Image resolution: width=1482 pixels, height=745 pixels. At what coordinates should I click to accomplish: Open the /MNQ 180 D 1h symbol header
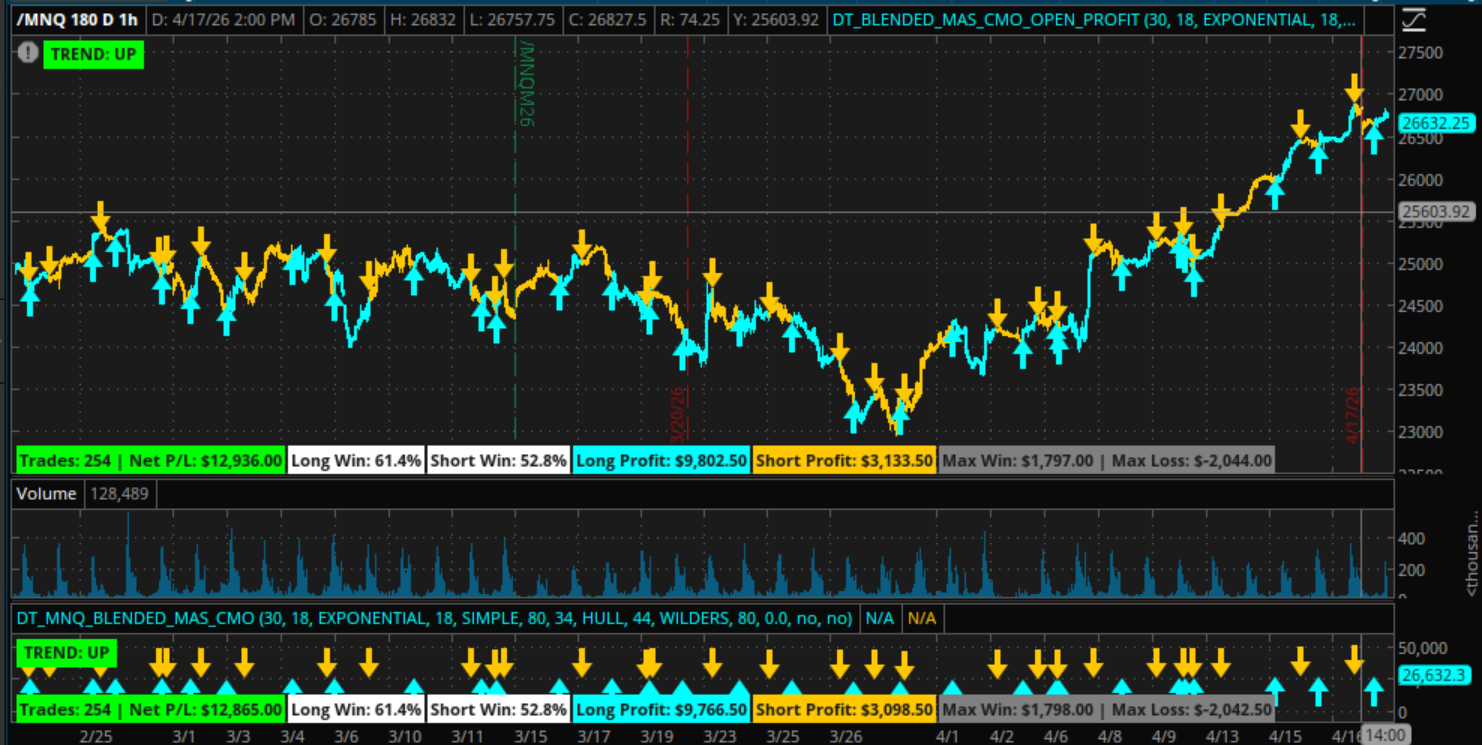(78, 20)
